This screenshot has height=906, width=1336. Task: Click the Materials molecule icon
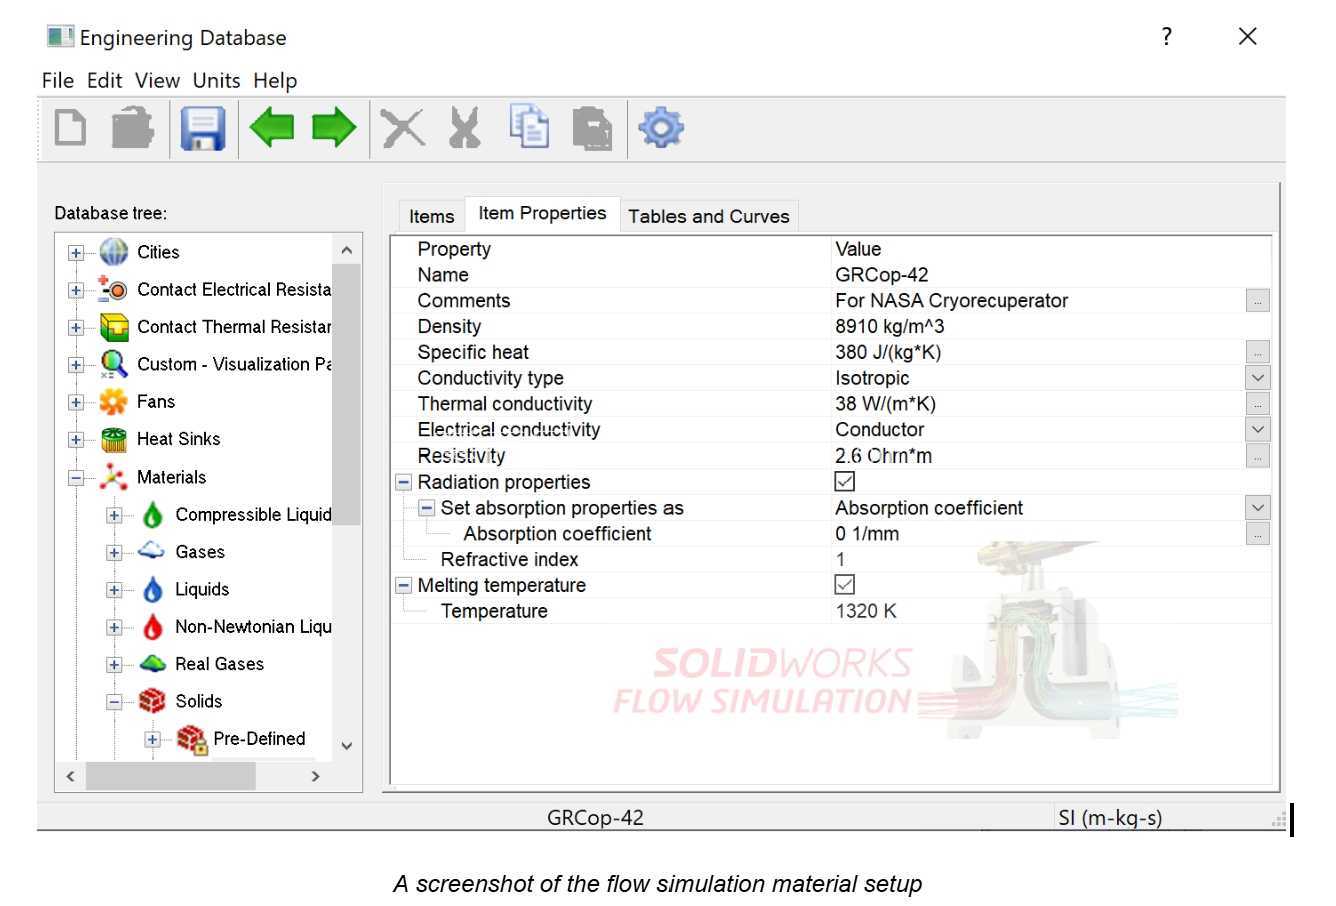click(x=114, y=477)
